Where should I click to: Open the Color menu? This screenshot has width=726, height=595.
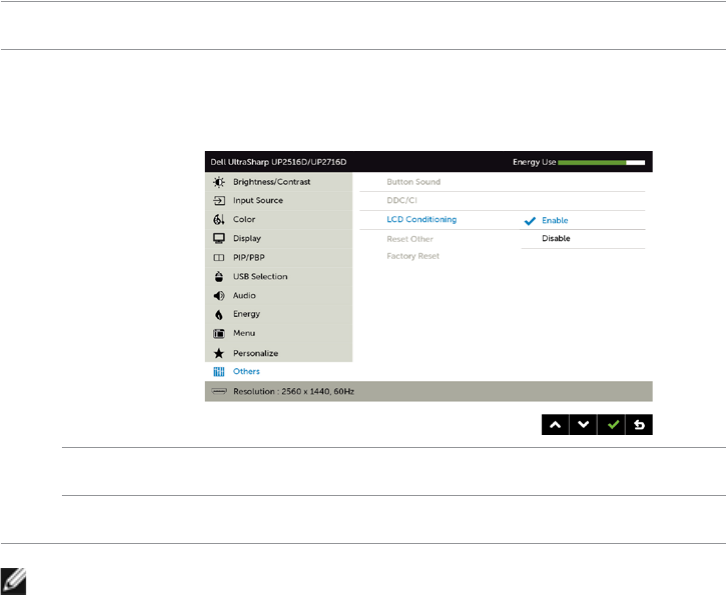278,219
